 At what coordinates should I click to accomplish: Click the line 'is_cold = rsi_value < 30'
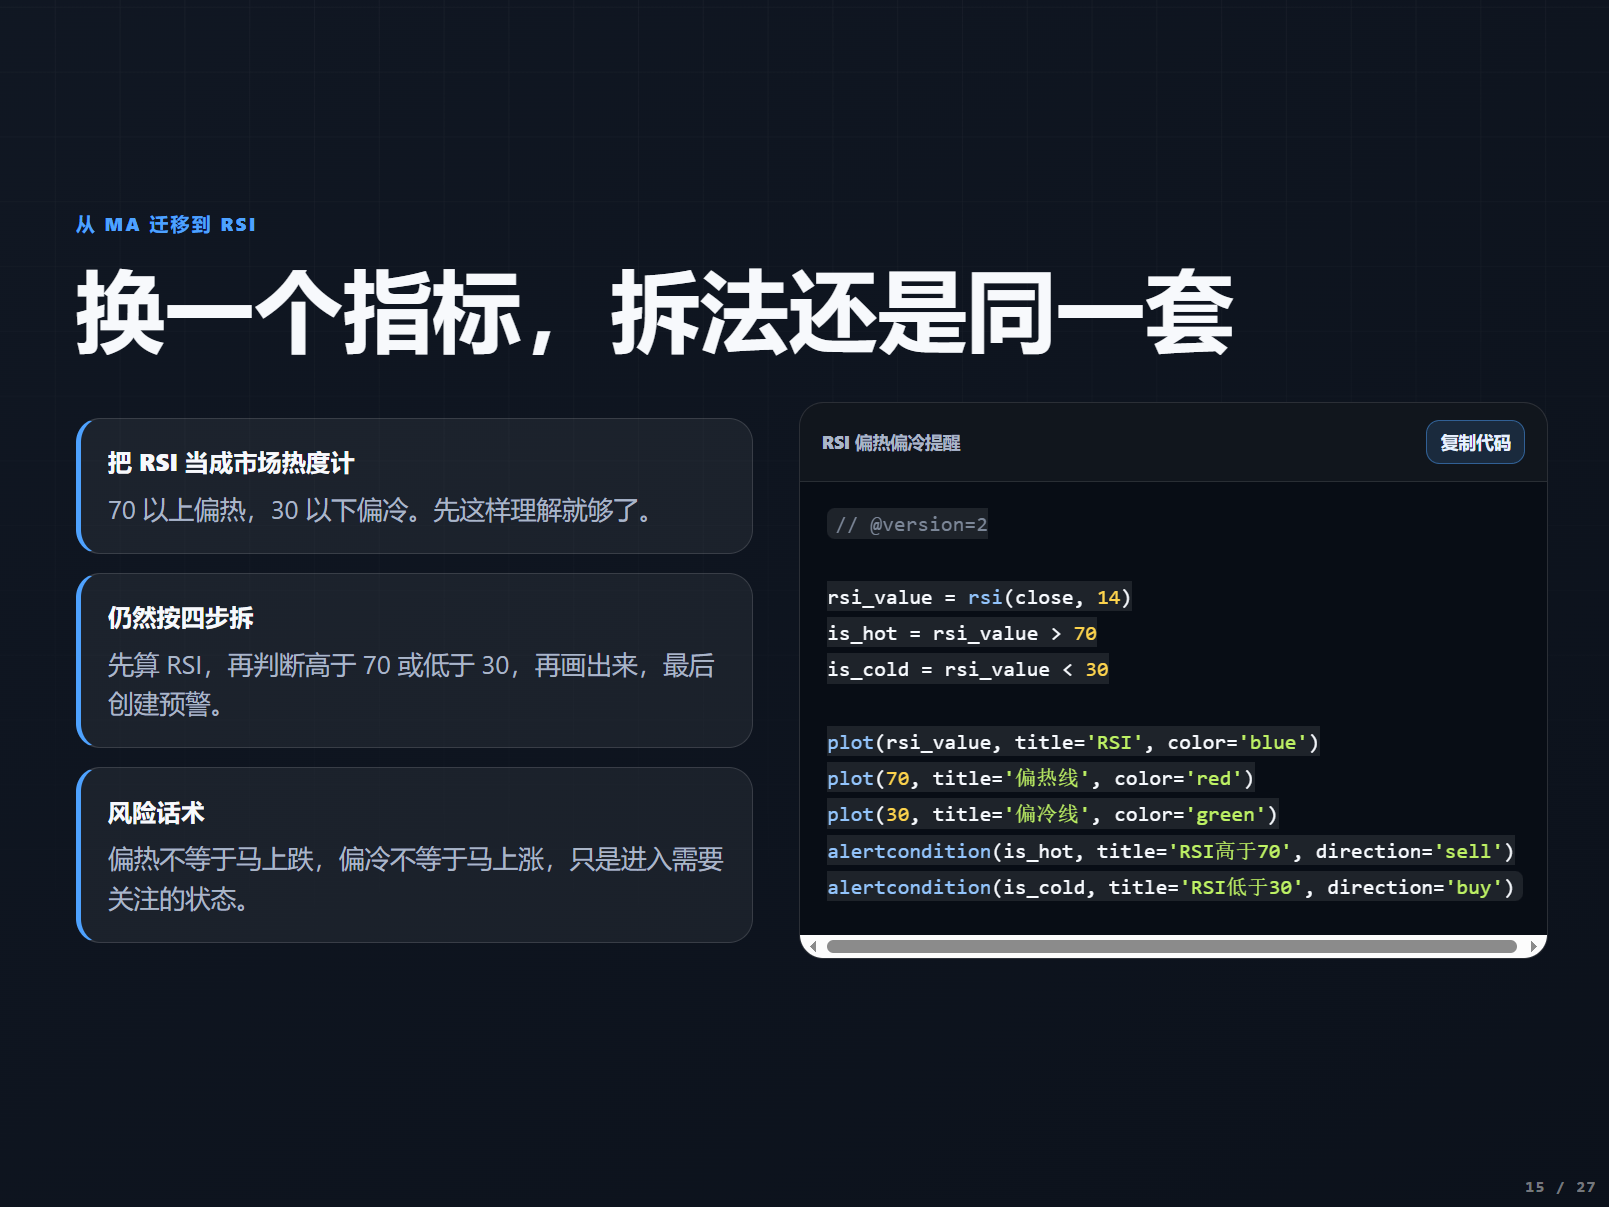point(968,669)
